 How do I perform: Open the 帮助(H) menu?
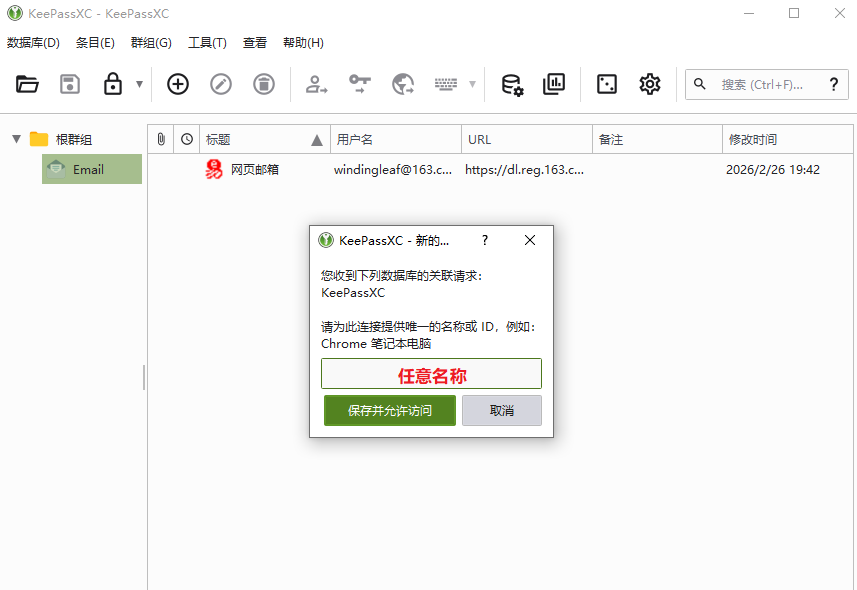[303, 43]
